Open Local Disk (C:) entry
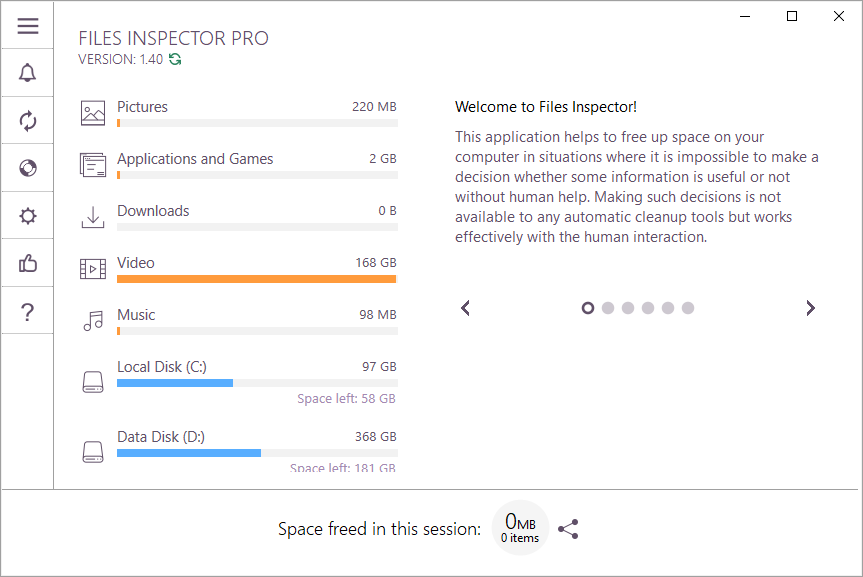 tap(238, 380)
